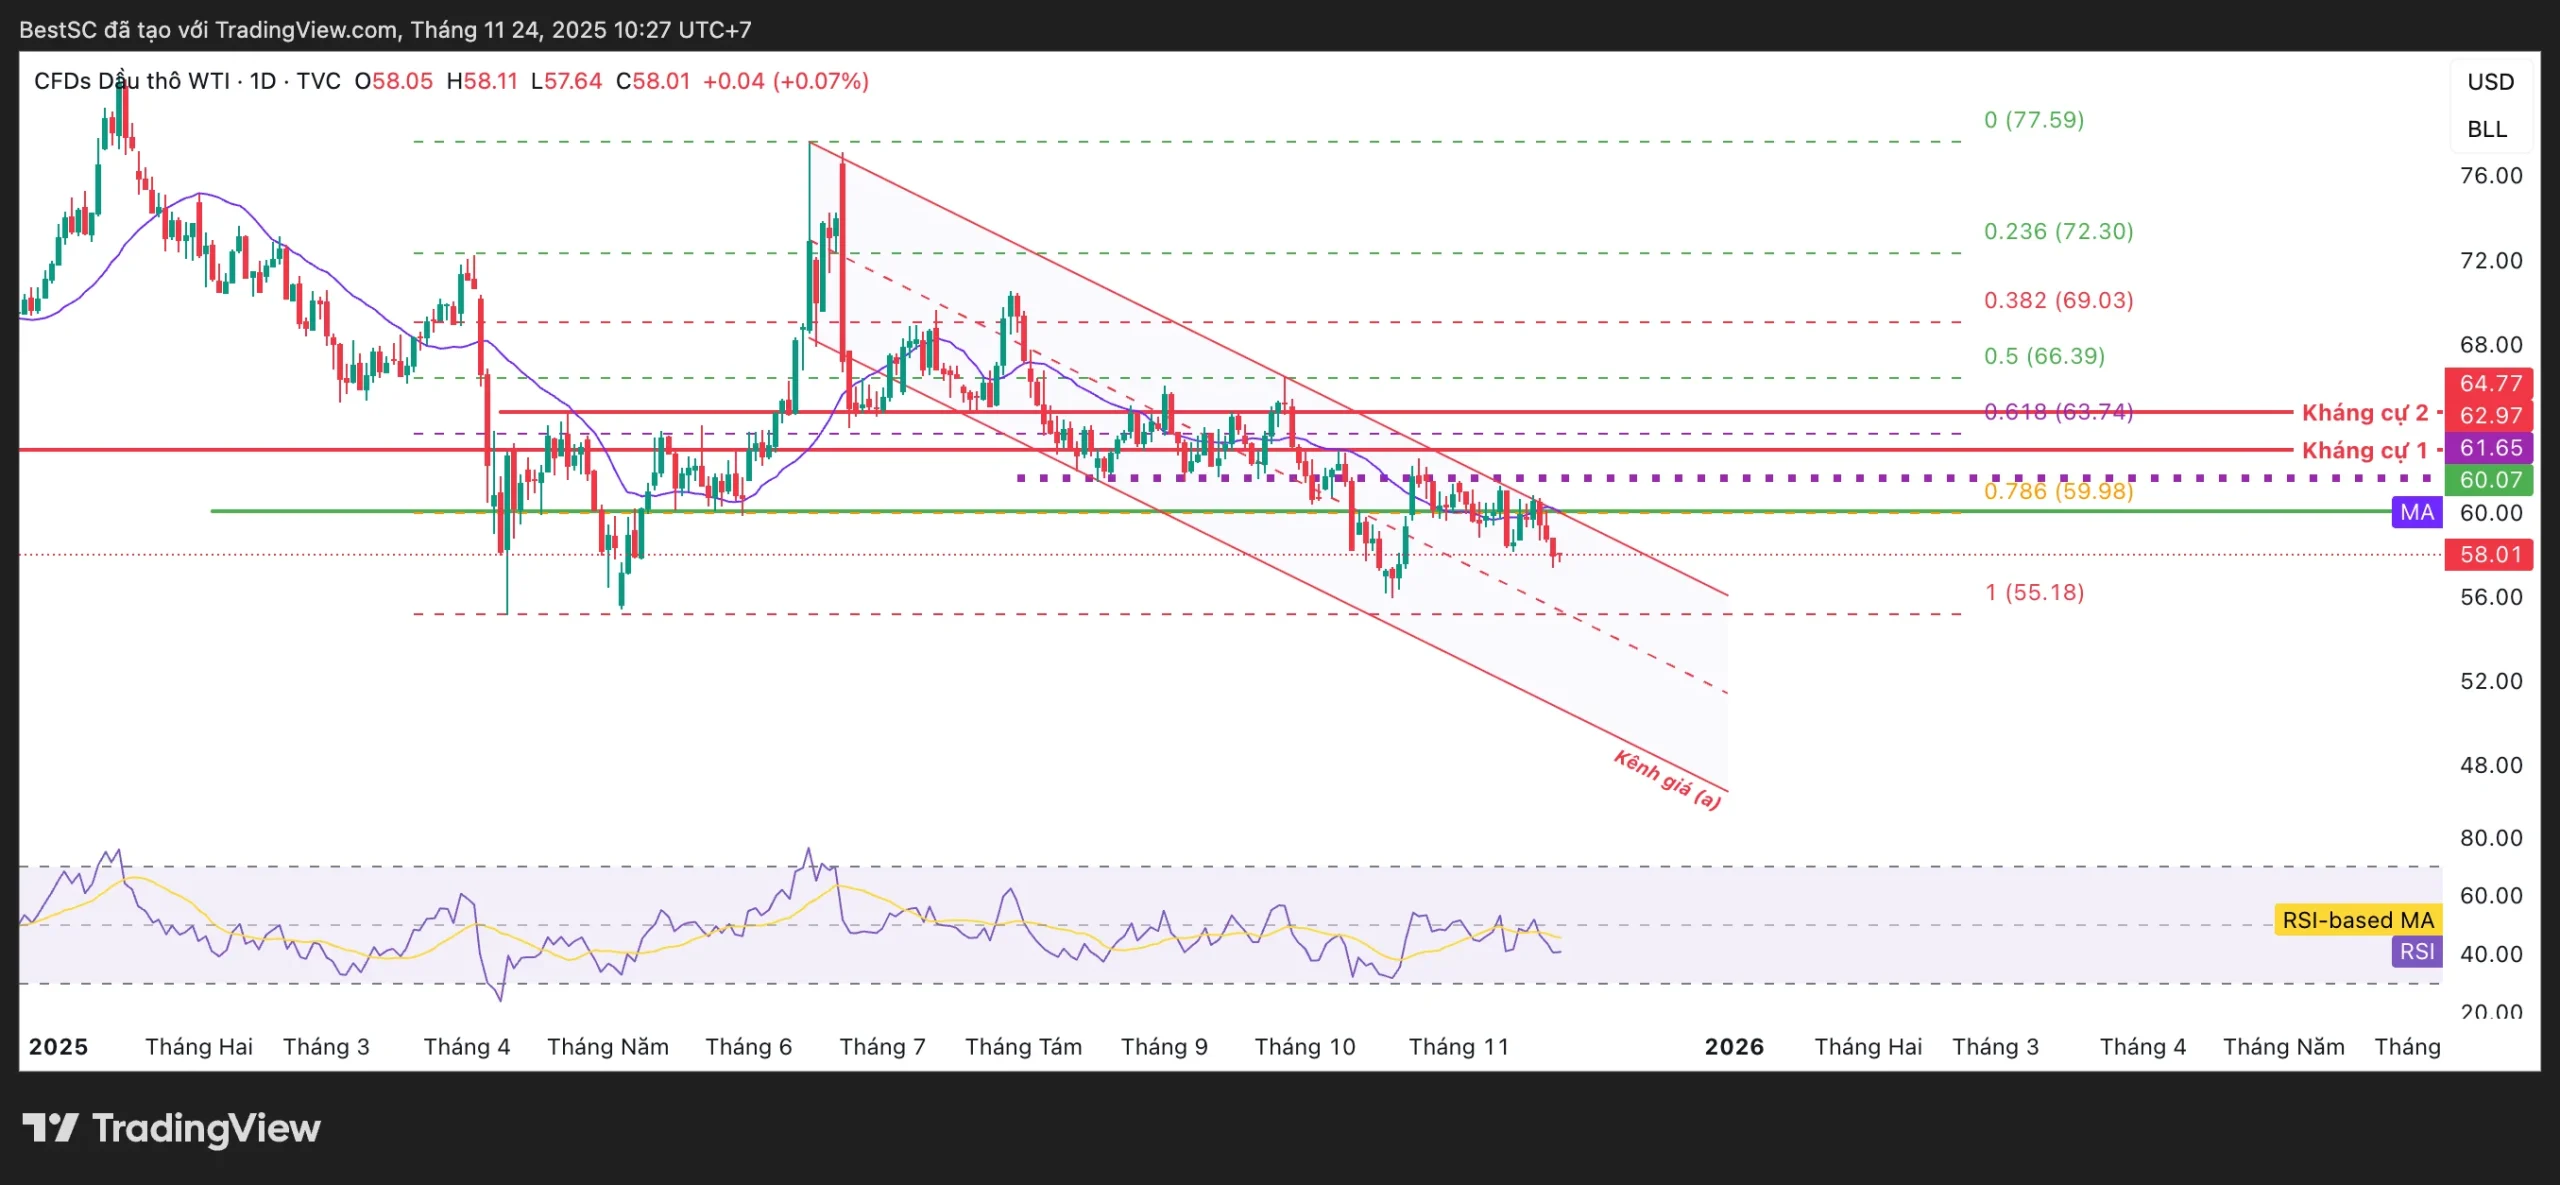Viewport: 2560px width, 1185px height.
Task: Click the purple MA price label tag
Action: click(2416, 513)
